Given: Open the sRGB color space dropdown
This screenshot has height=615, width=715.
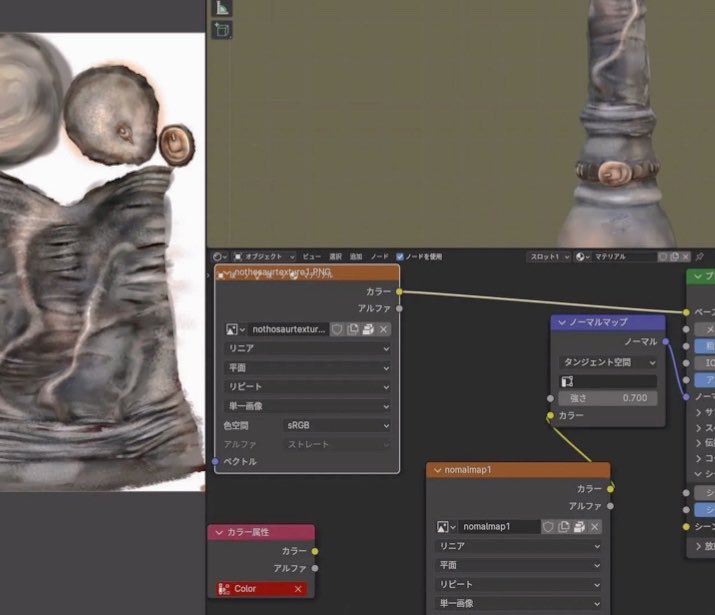Looking at the screenshot, I should [x=337, y=425].
